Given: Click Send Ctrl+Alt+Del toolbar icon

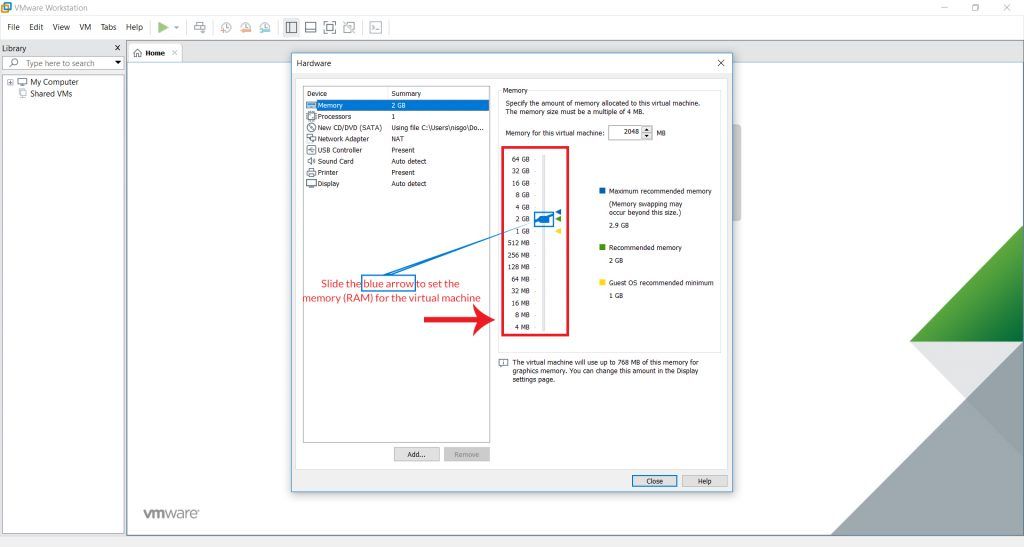Looking at the screenshot, I should pos(200,27).
